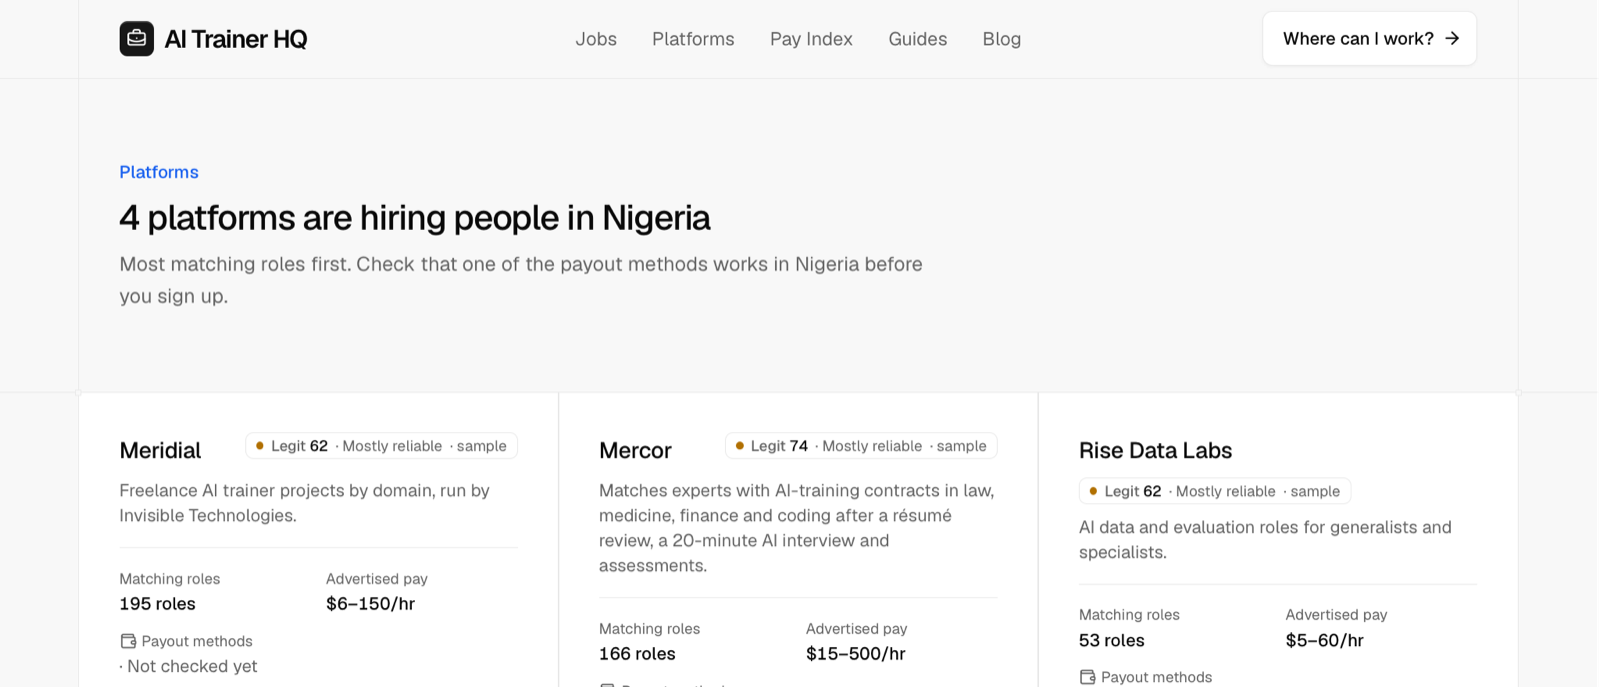1600x687 pixels.
Task: Click the '166 roles' value
Action: pyautogui.click(x=637, y=654)
